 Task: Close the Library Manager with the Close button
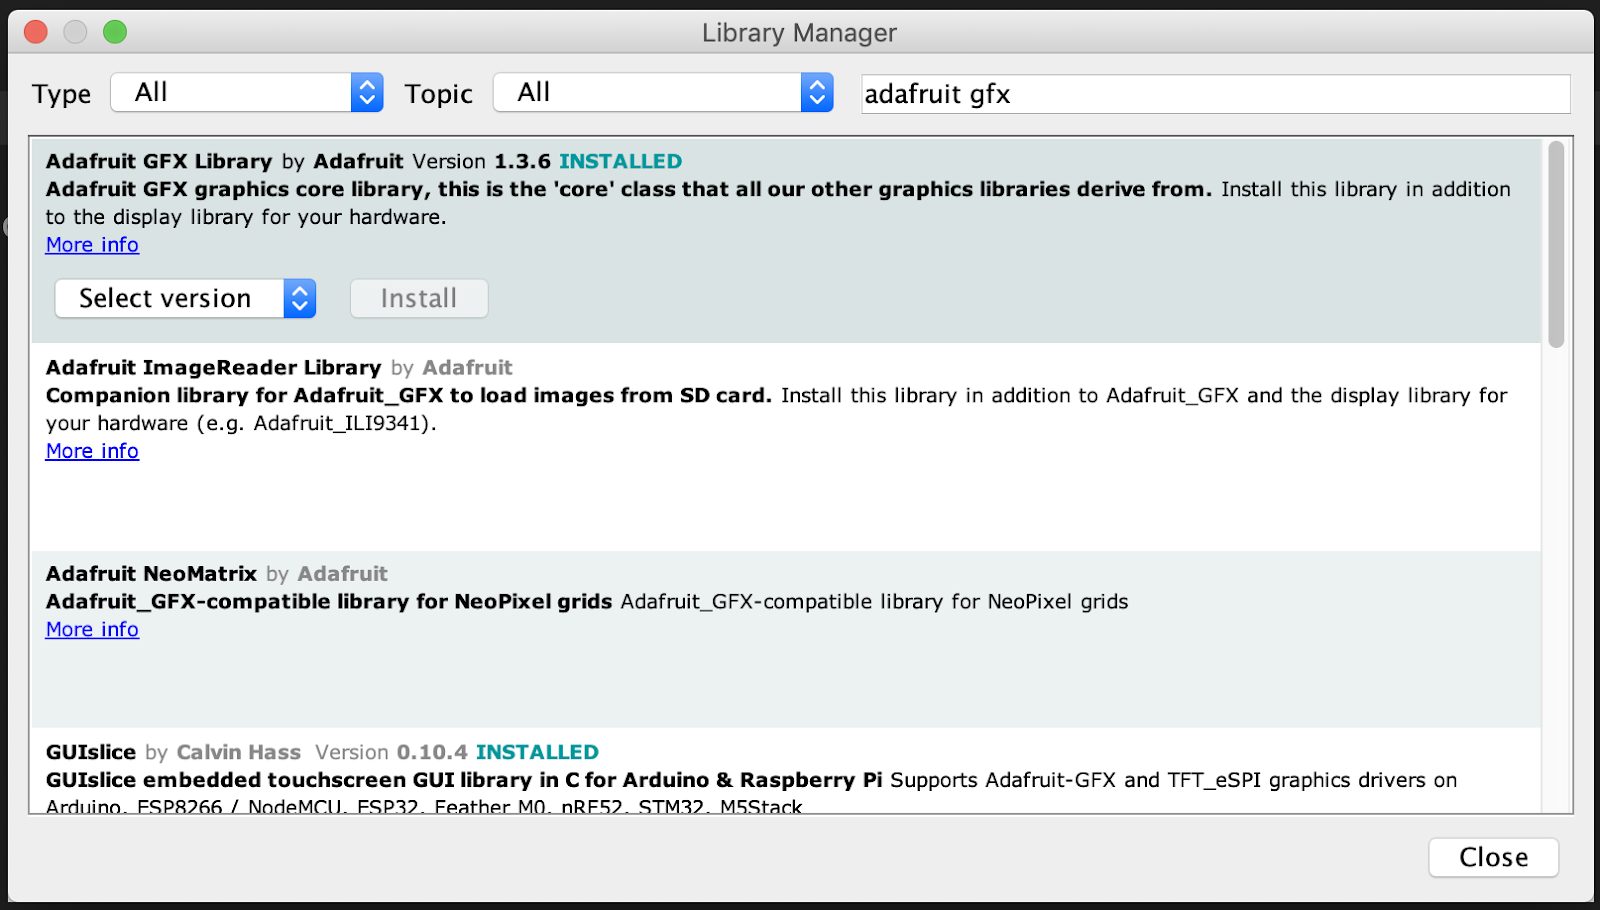(1493, 858)
